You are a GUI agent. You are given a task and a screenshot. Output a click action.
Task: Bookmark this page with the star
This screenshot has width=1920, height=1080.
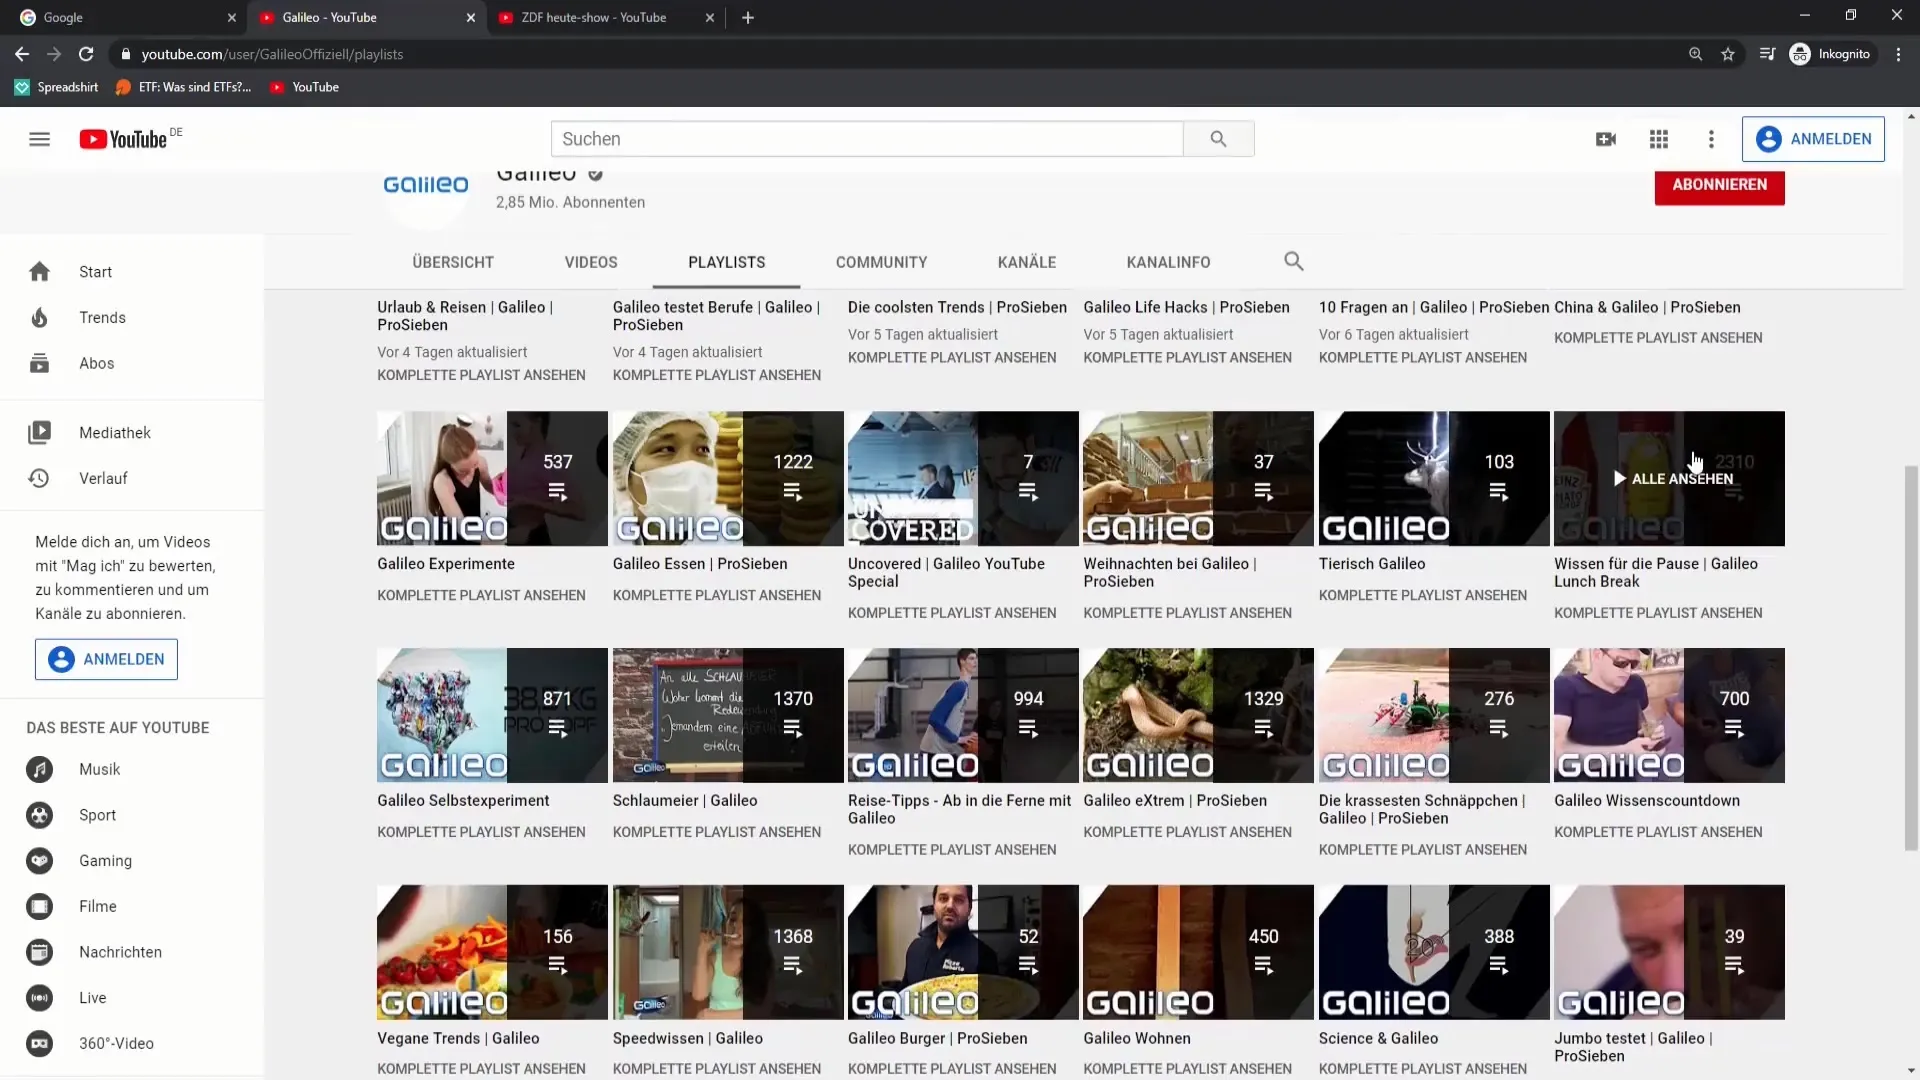[1728, 54]
